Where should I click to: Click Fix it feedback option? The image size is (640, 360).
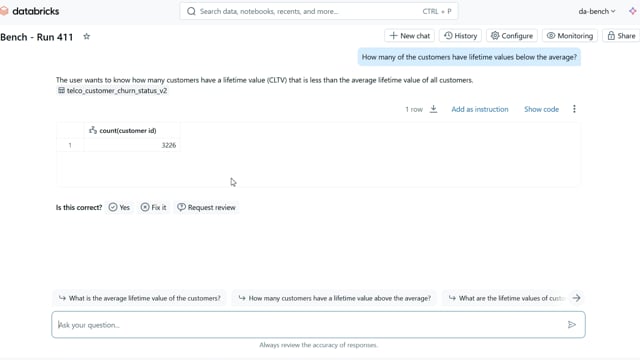[x=153, y=207]
